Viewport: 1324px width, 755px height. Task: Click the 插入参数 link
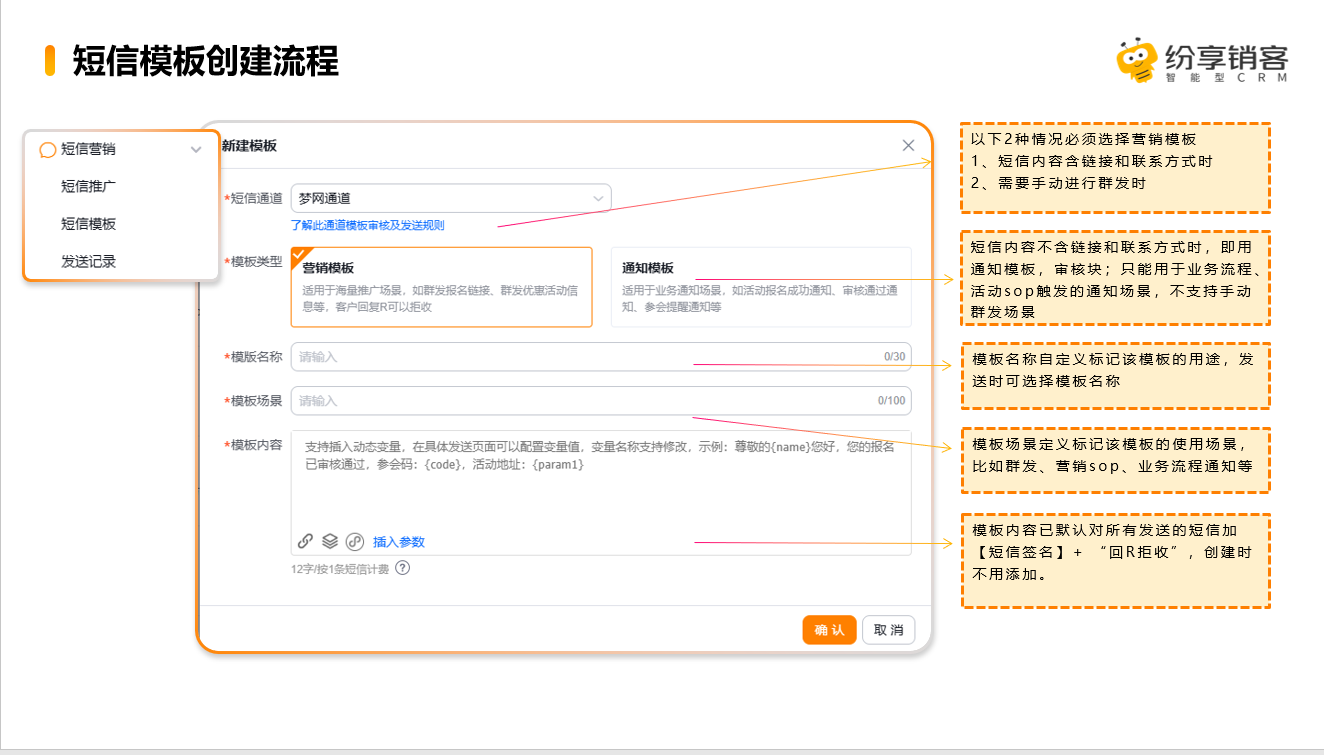coord(398,542)
